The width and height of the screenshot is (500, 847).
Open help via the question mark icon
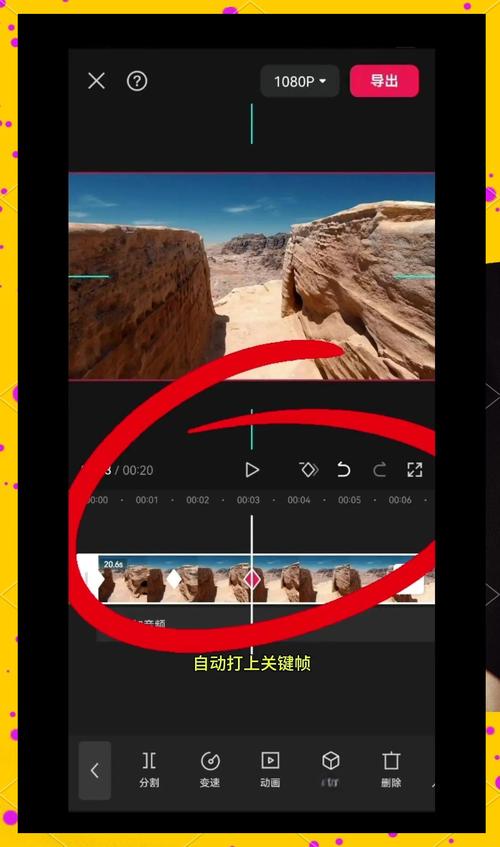[137, 81]
